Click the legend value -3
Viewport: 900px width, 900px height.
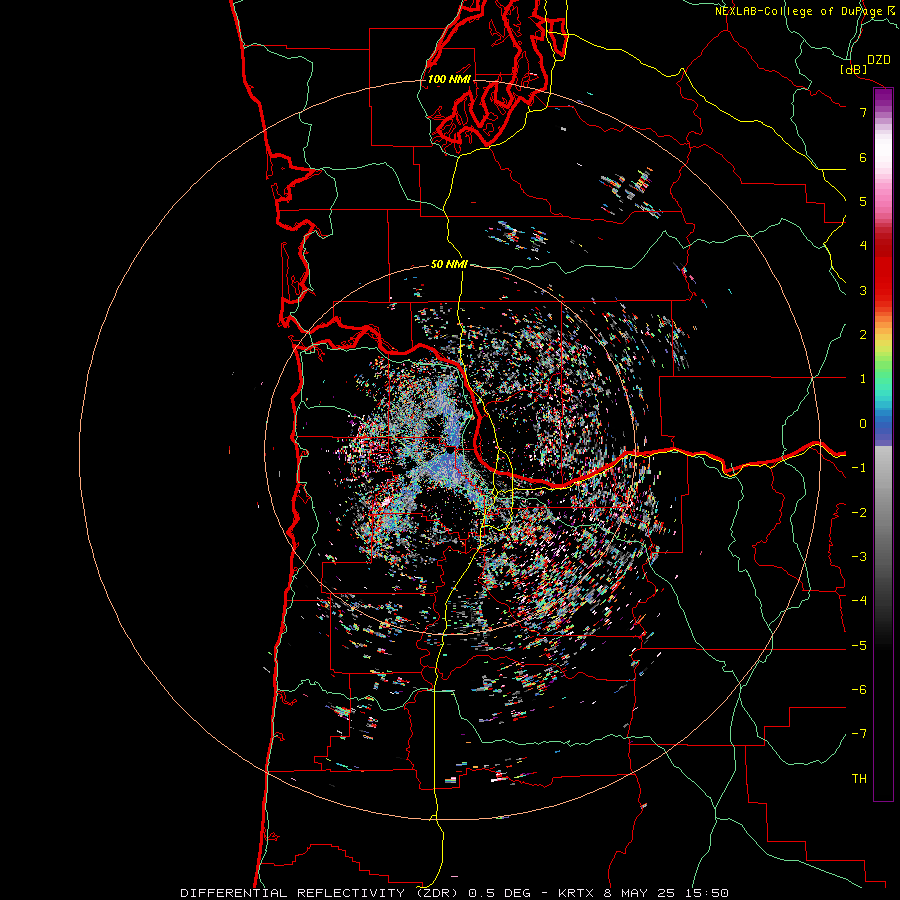point(859,557)
